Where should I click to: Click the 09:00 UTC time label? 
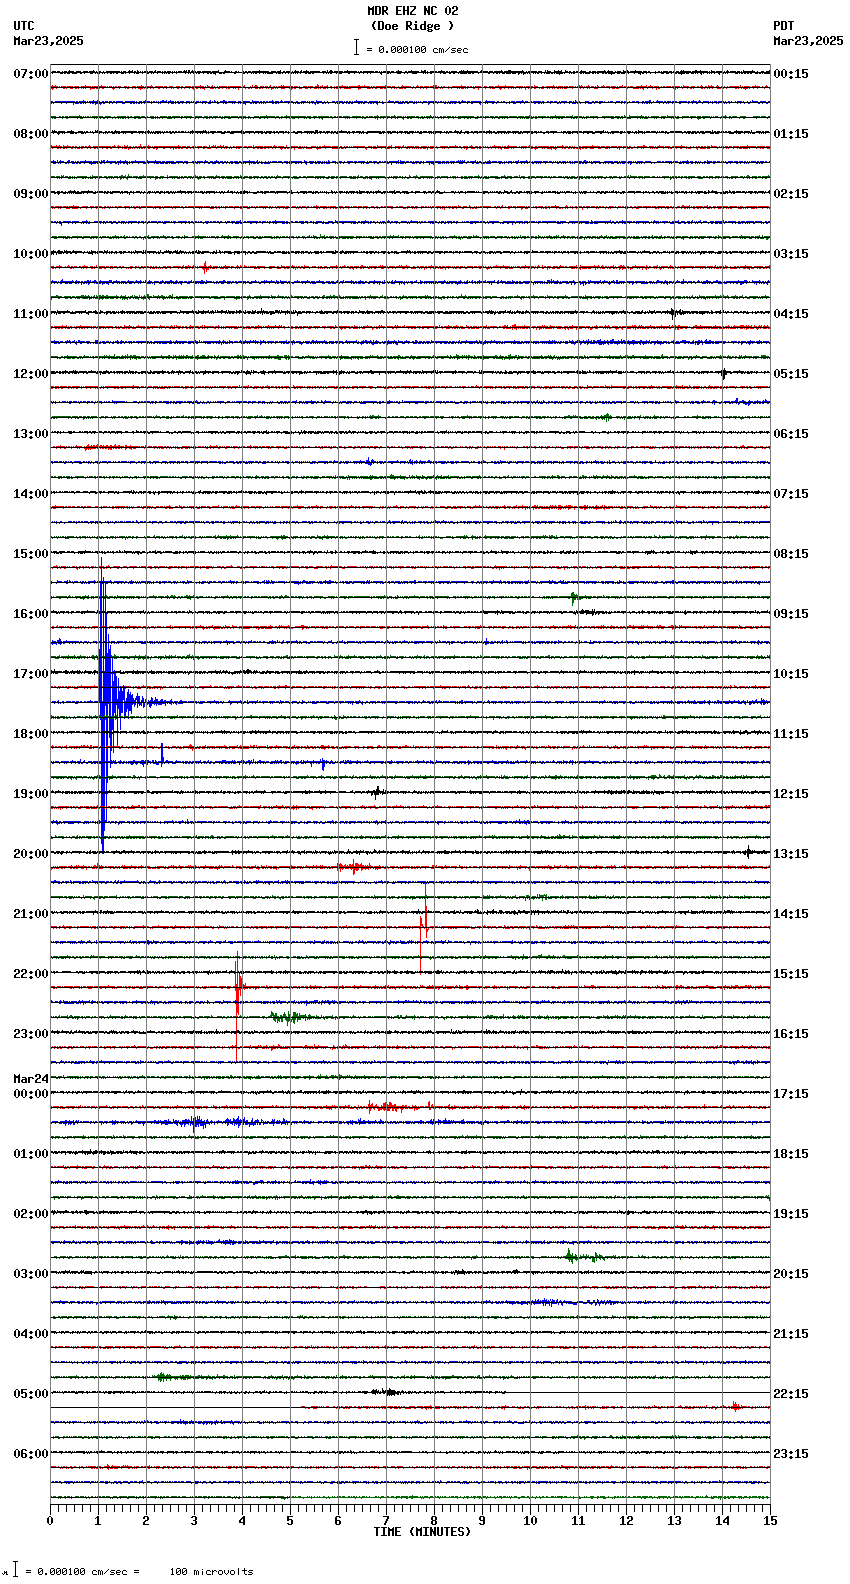coord(31,194)
